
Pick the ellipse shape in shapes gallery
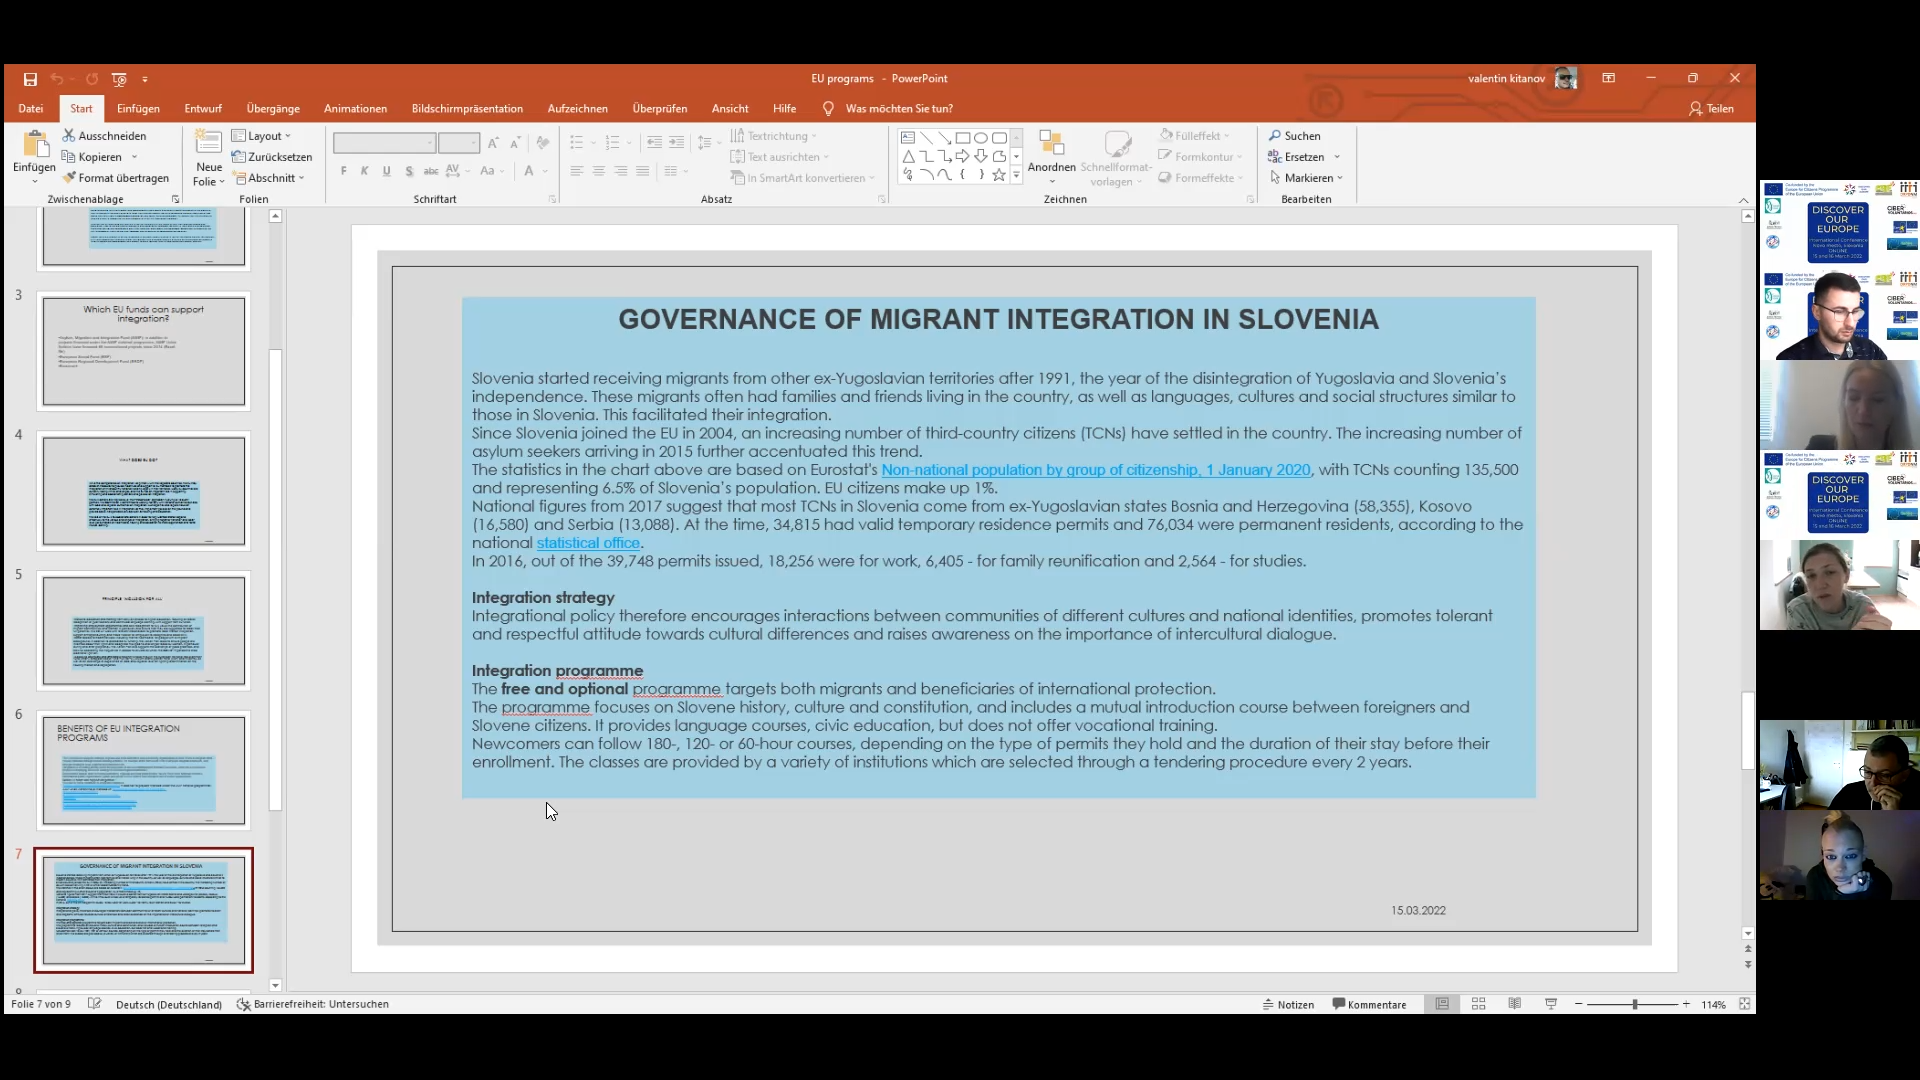981,138
